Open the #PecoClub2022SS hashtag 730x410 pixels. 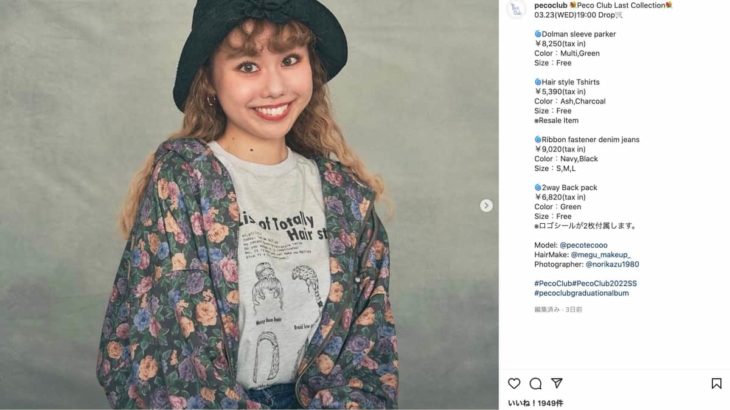click(607, 284)
